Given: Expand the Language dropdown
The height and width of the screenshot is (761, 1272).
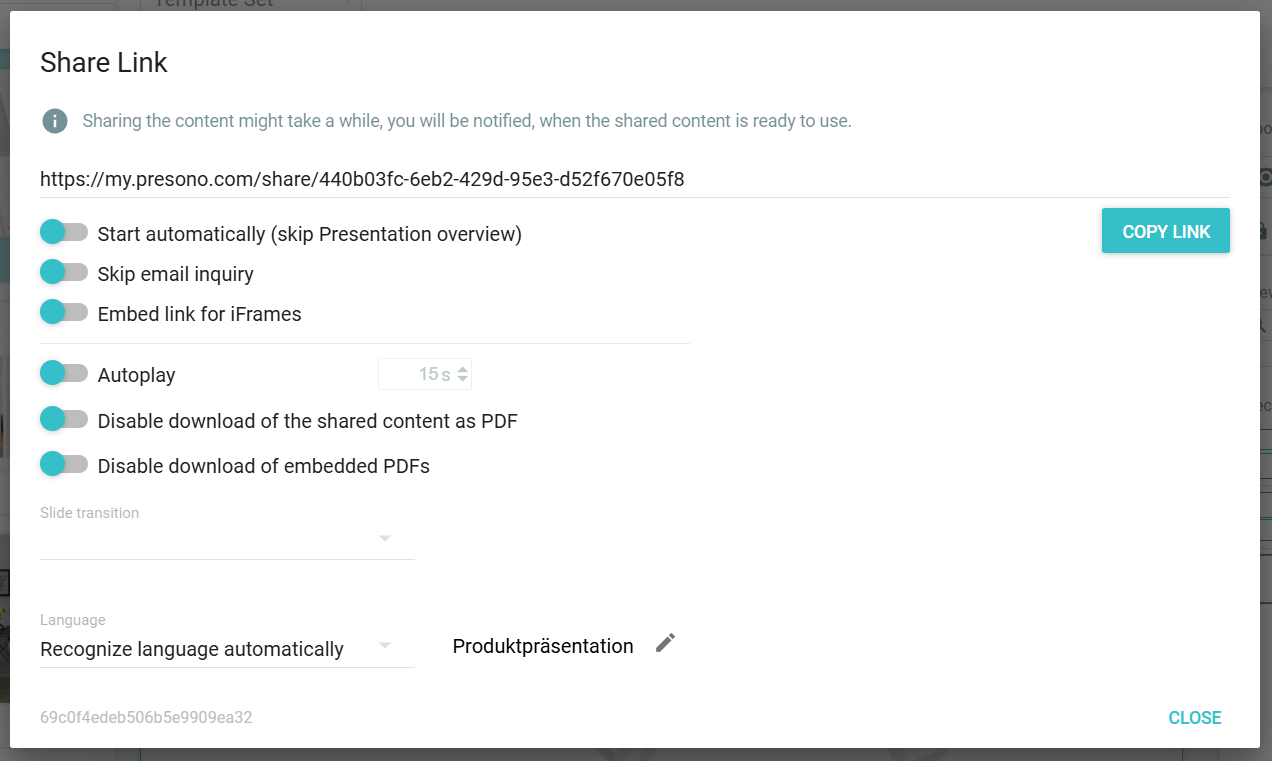Looking at the screenshot, I should click(227, 648).
